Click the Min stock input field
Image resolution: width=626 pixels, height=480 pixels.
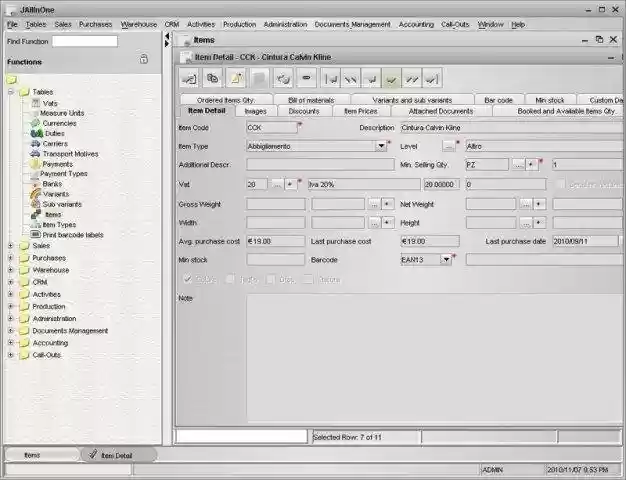(x=275, y=260)
